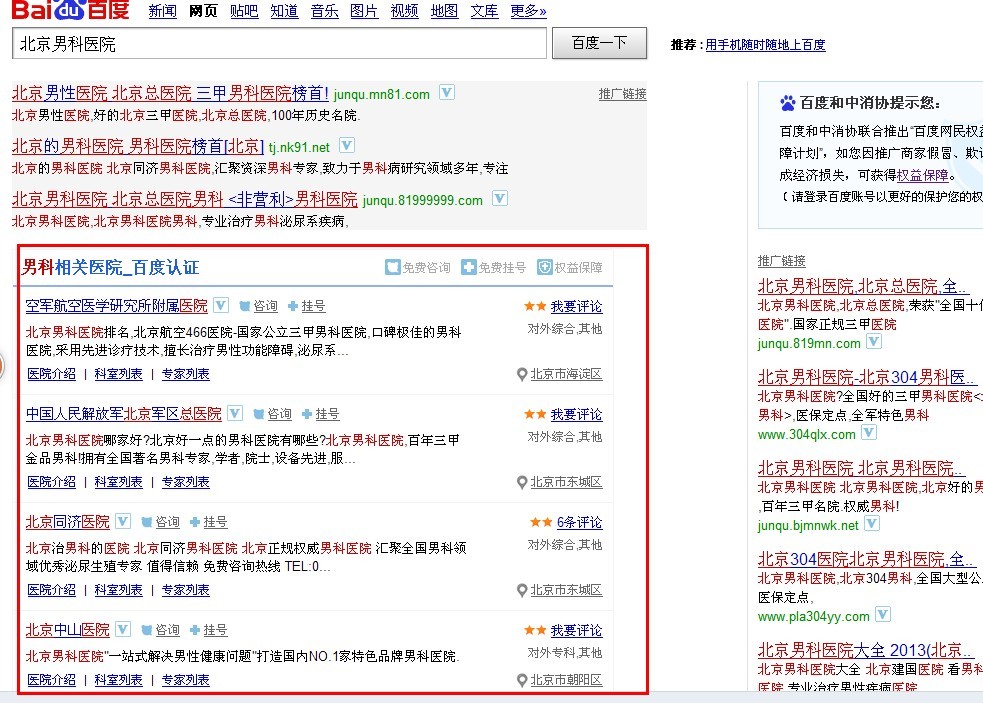Open 科室列表 for 北京中山医院
This screenshot has height=703, width=983.
pyautogui.click(x=118, y=680)
